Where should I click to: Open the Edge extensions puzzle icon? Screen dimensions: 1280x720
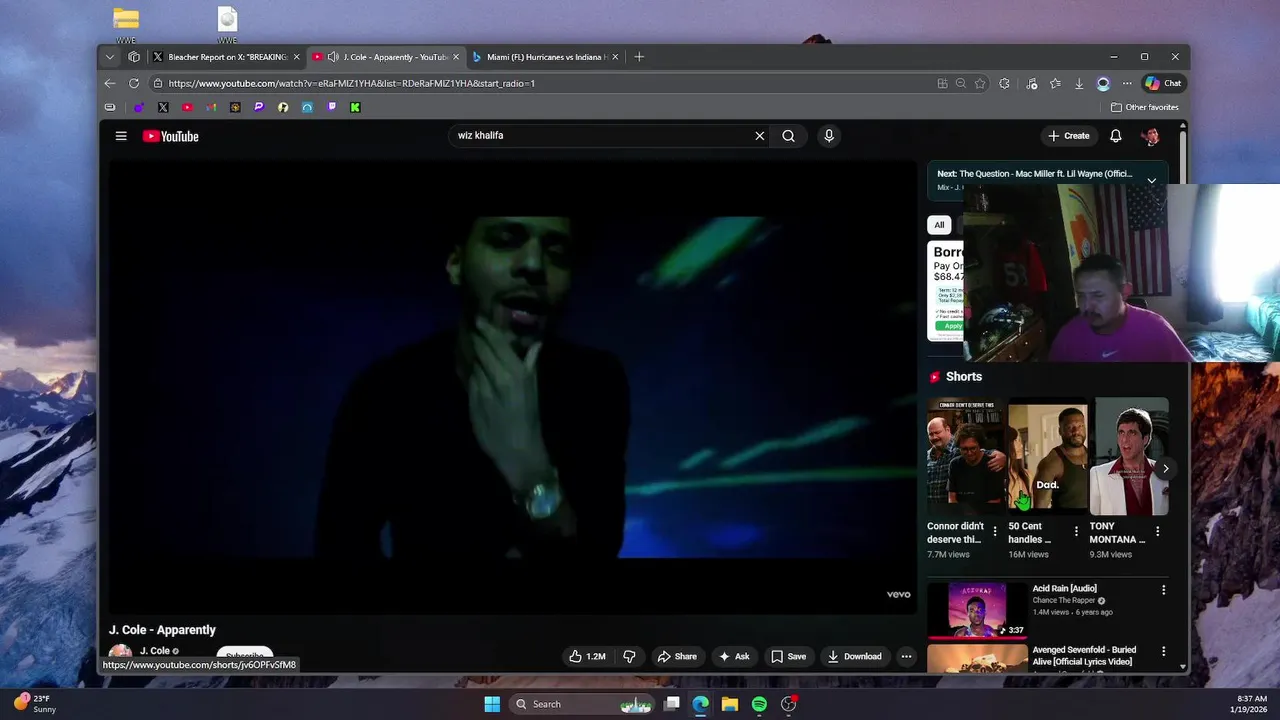click(1004, 83)
